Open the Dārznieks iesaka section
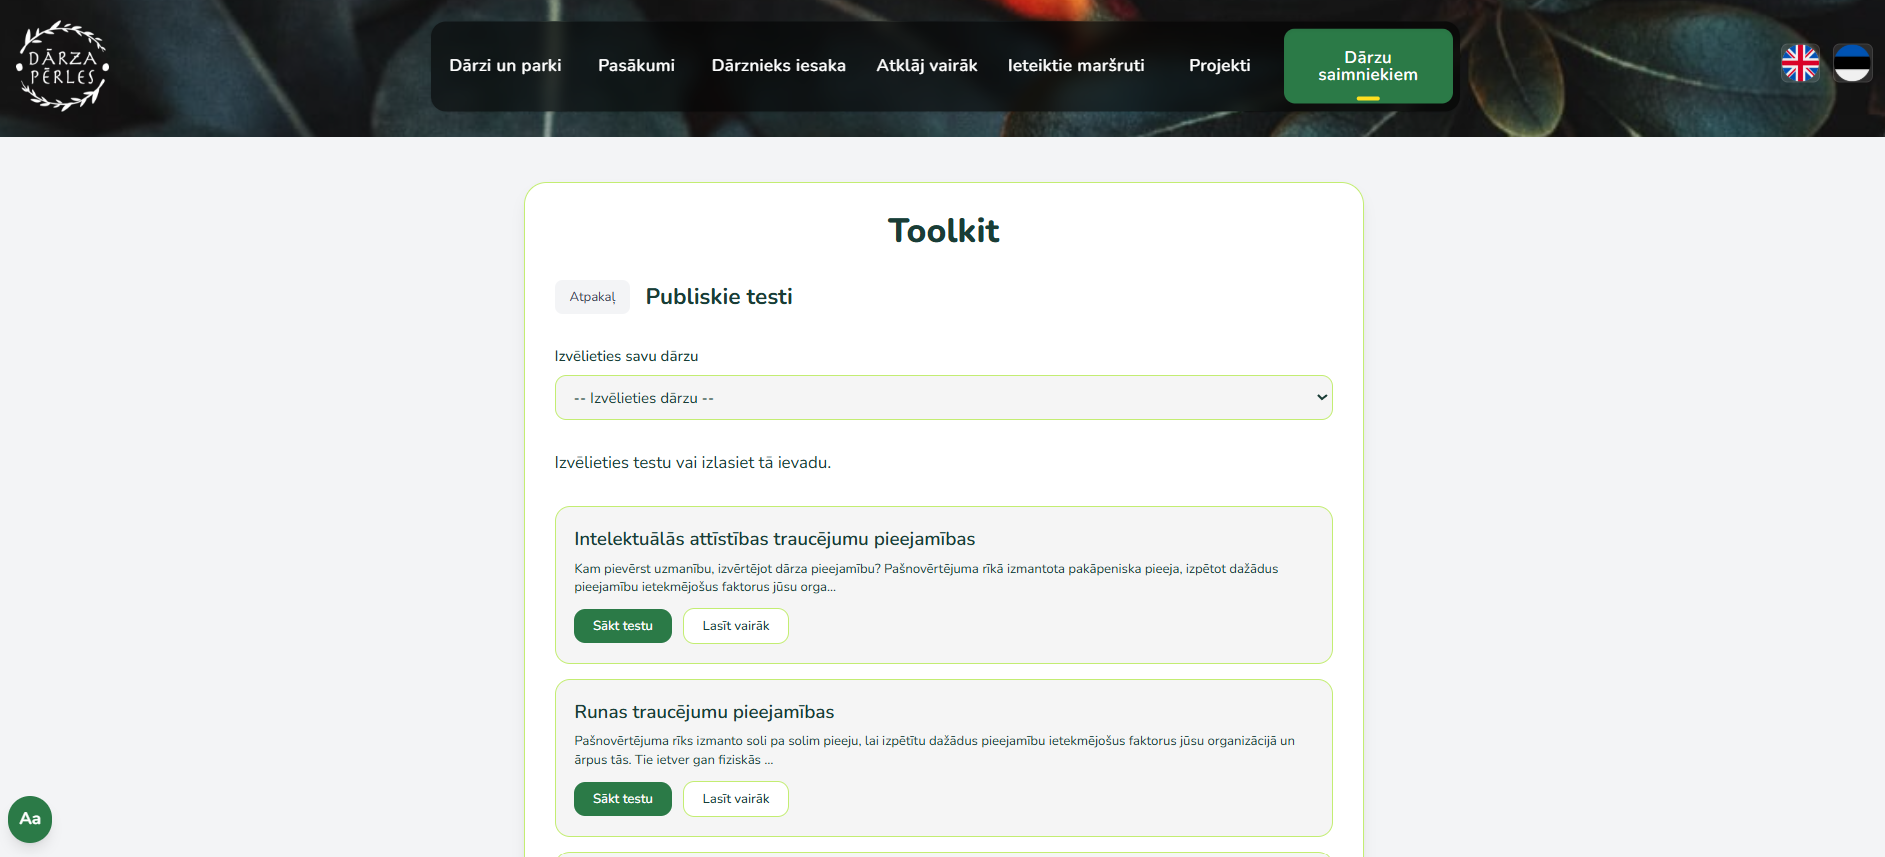The width and height of the screenshot is (1885, 857). [x=778, y=66]
